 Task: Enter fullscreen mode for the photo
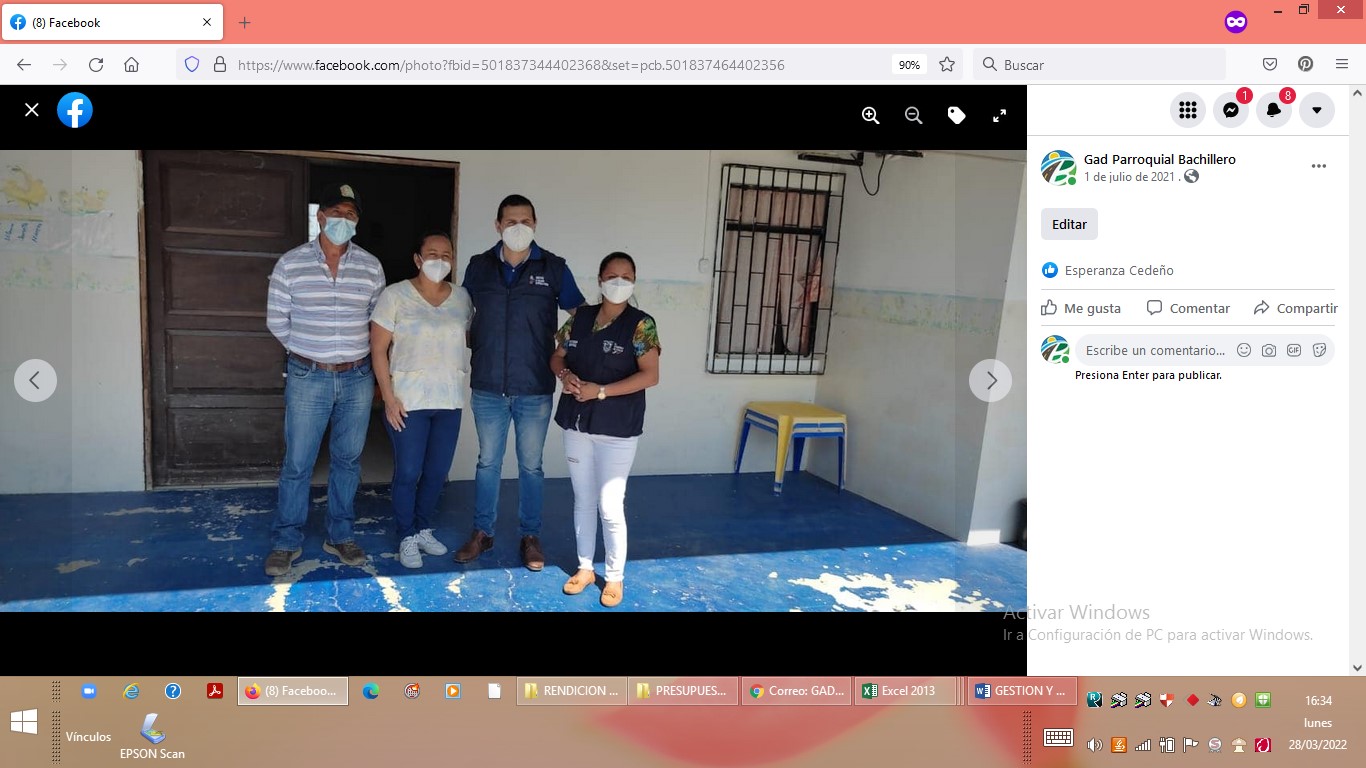pos(999,116)
